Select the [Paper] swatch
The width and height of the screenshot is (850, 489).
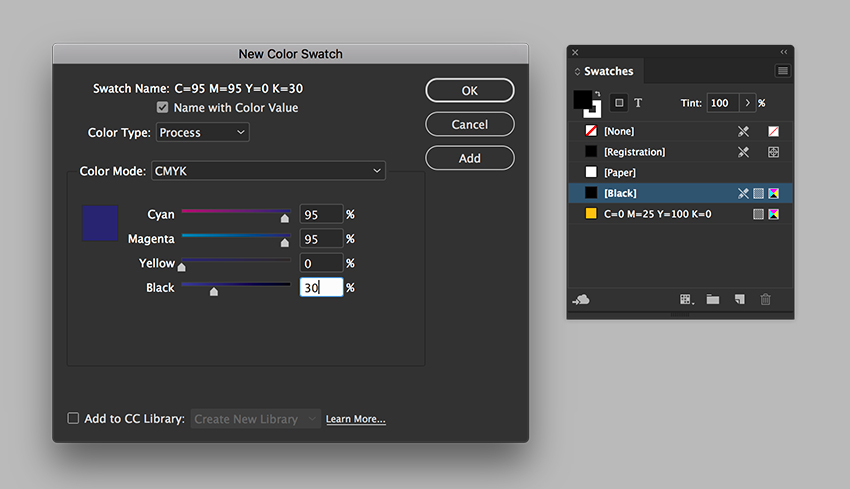680,172
